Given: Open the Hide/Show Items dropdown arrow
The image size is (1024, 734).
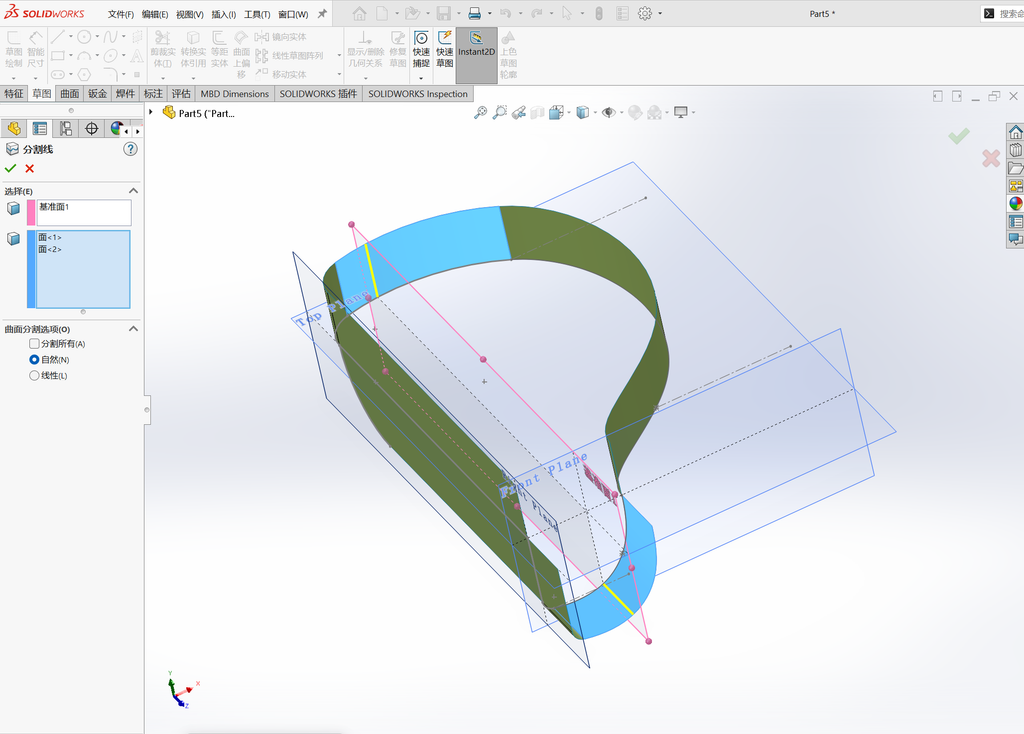Looking at the screenshot, I should tap(622, 112).
